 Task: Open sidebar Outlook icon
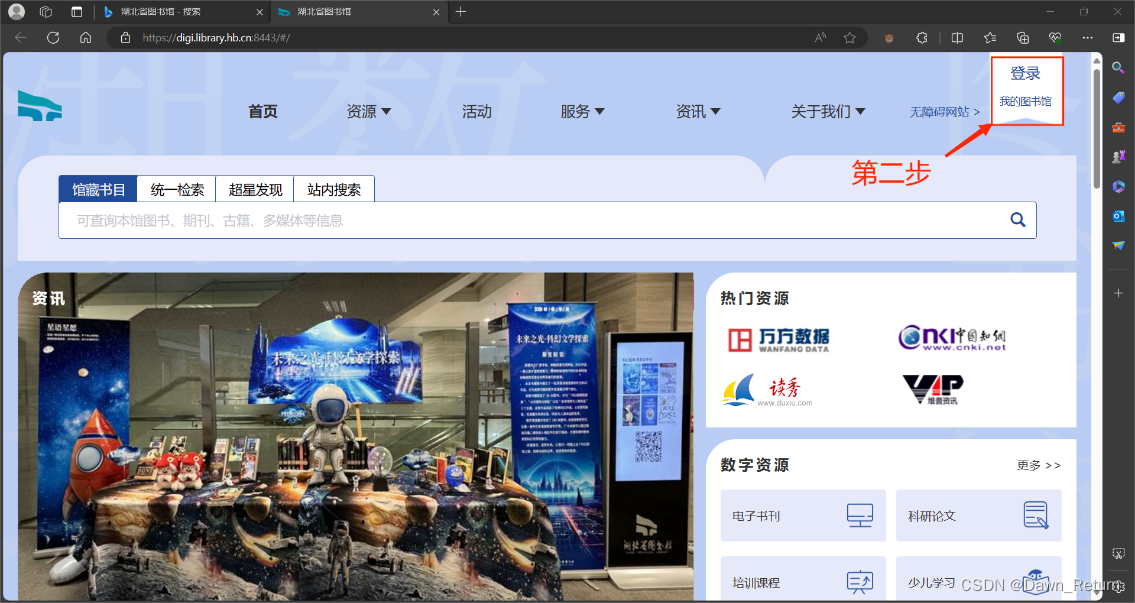click(x=1118, y=216)
